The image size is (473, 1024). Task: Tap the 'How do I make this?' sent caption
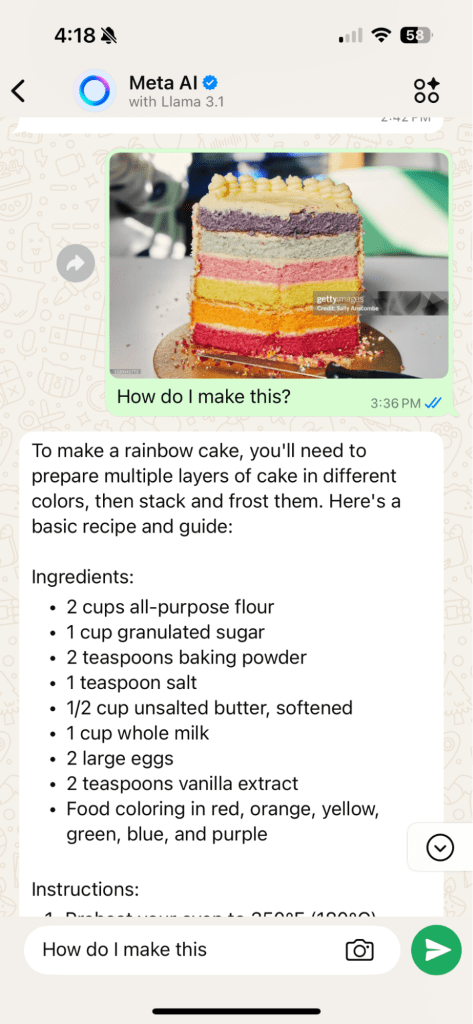click(203, 396)
